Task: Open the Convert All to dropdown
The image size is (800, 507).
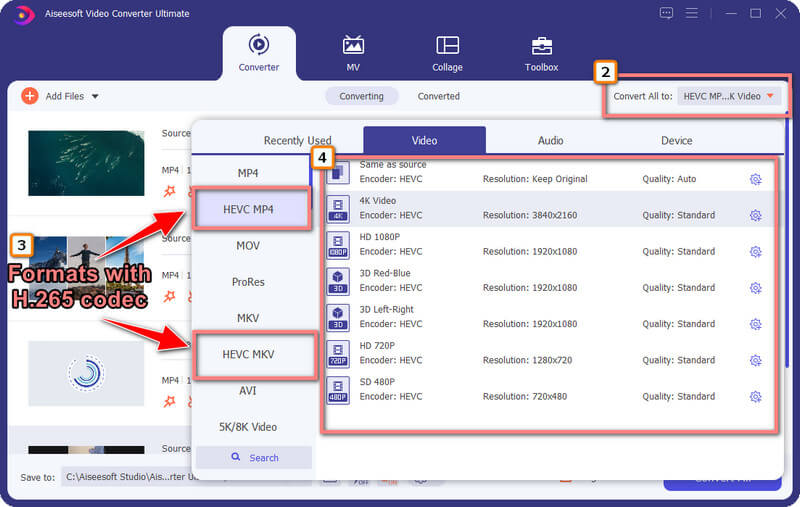Action: (729, 96)
